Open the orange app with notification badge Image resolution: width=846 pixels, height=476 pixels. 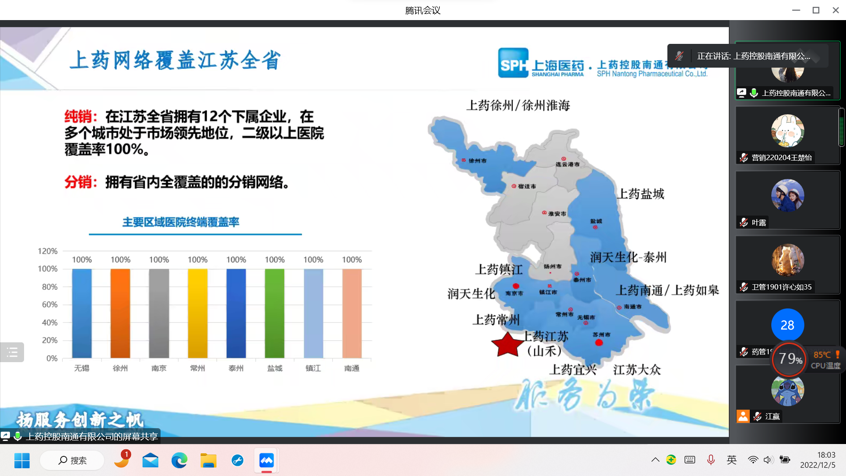coord(122,460)
